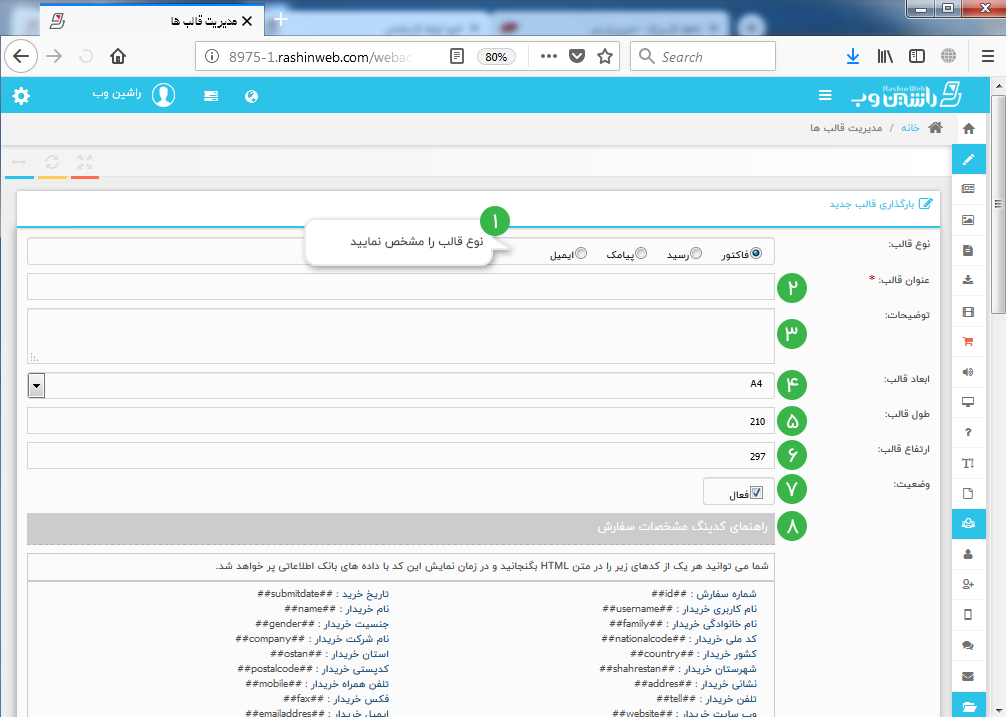The width and height of the screenshot is (1006, 717).
Task: Click the راشین وب username in header
Action: (x=117, y=94)
